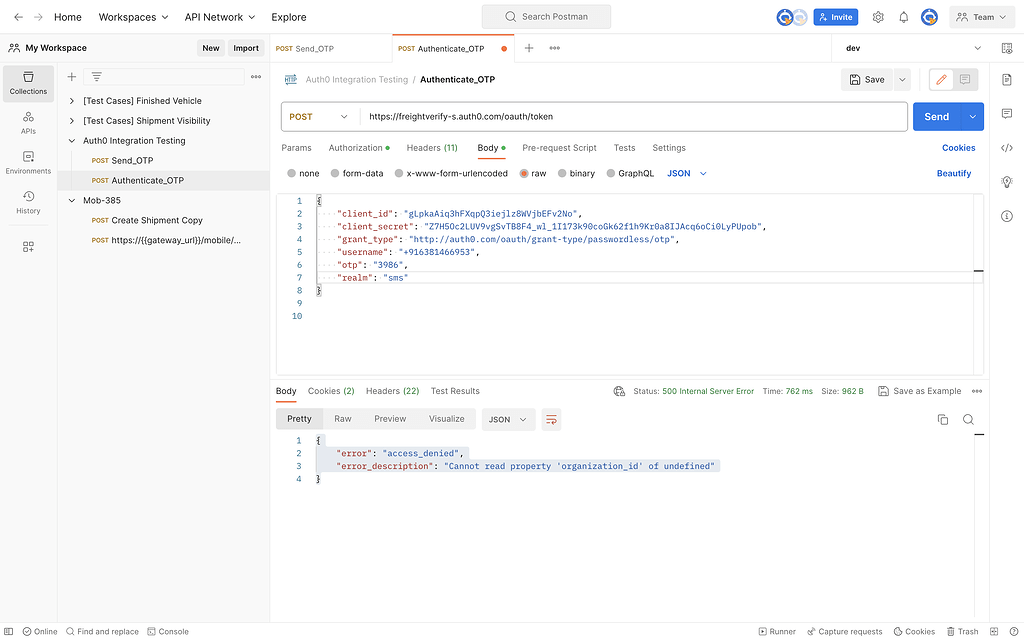Viewport: 1024px width, 640px height.
Task: Open the Collections icon in the left sidebar
Action: [x=28, y=83]
